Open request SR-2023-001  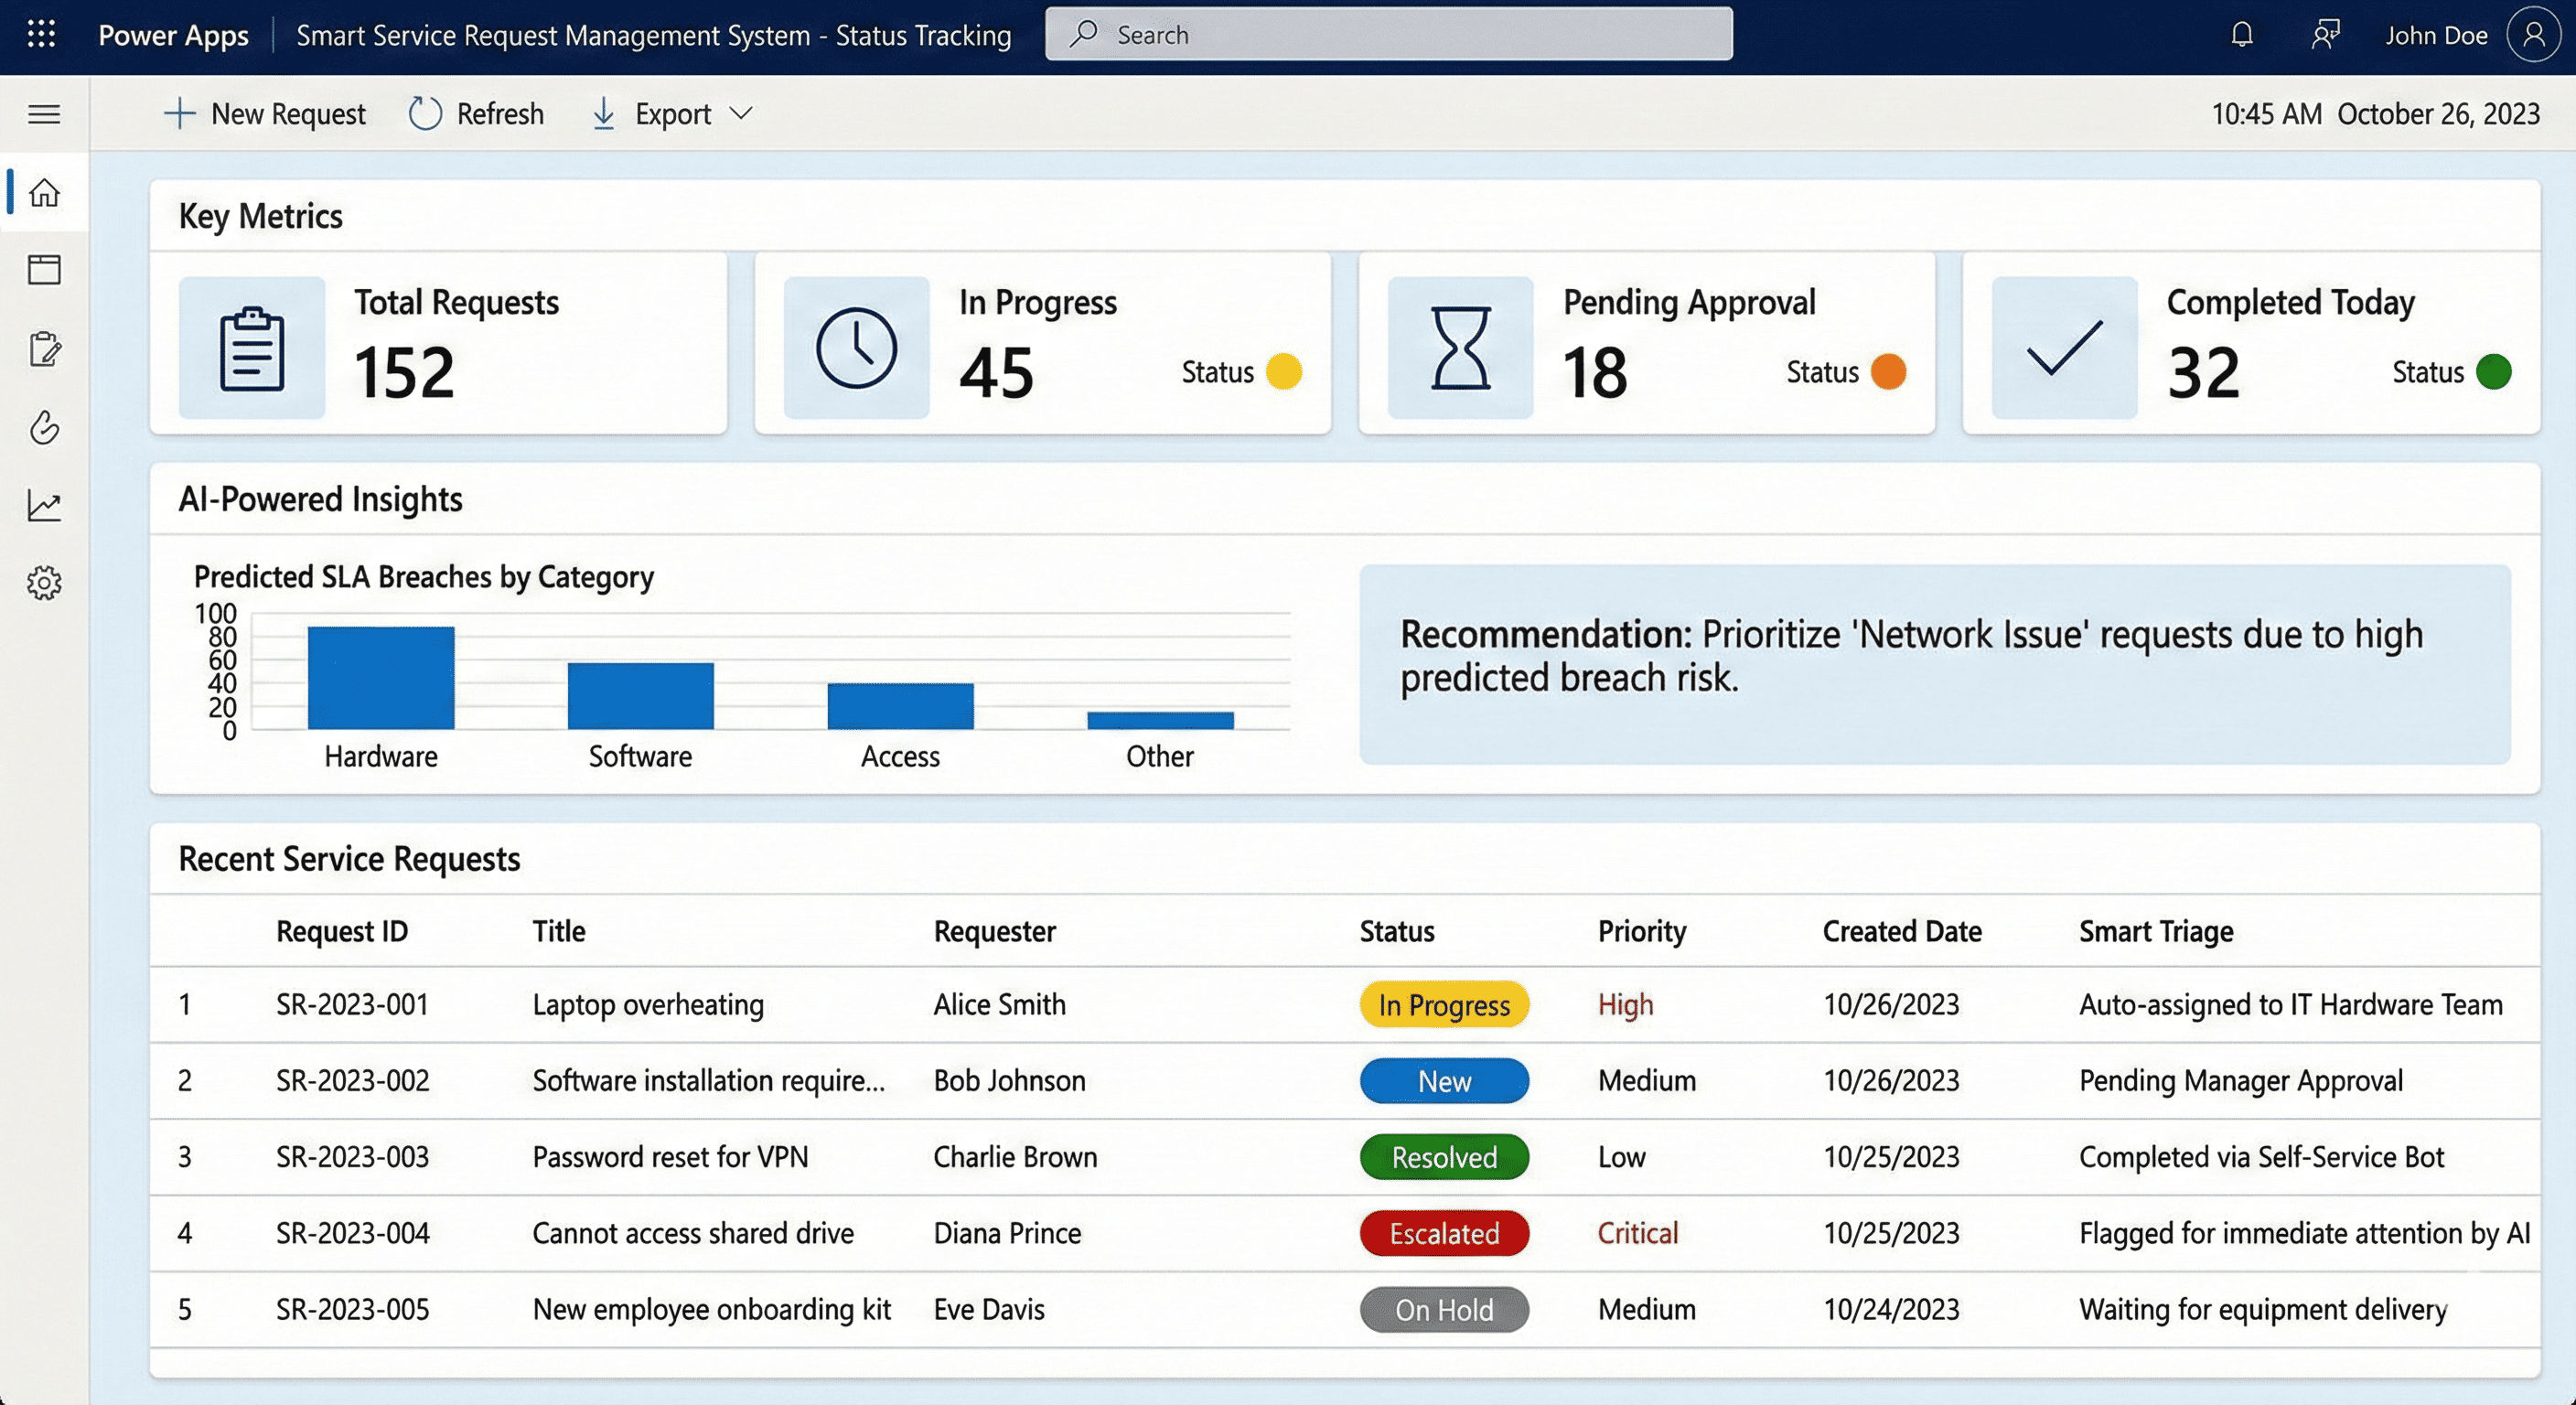click(352, 1004)
